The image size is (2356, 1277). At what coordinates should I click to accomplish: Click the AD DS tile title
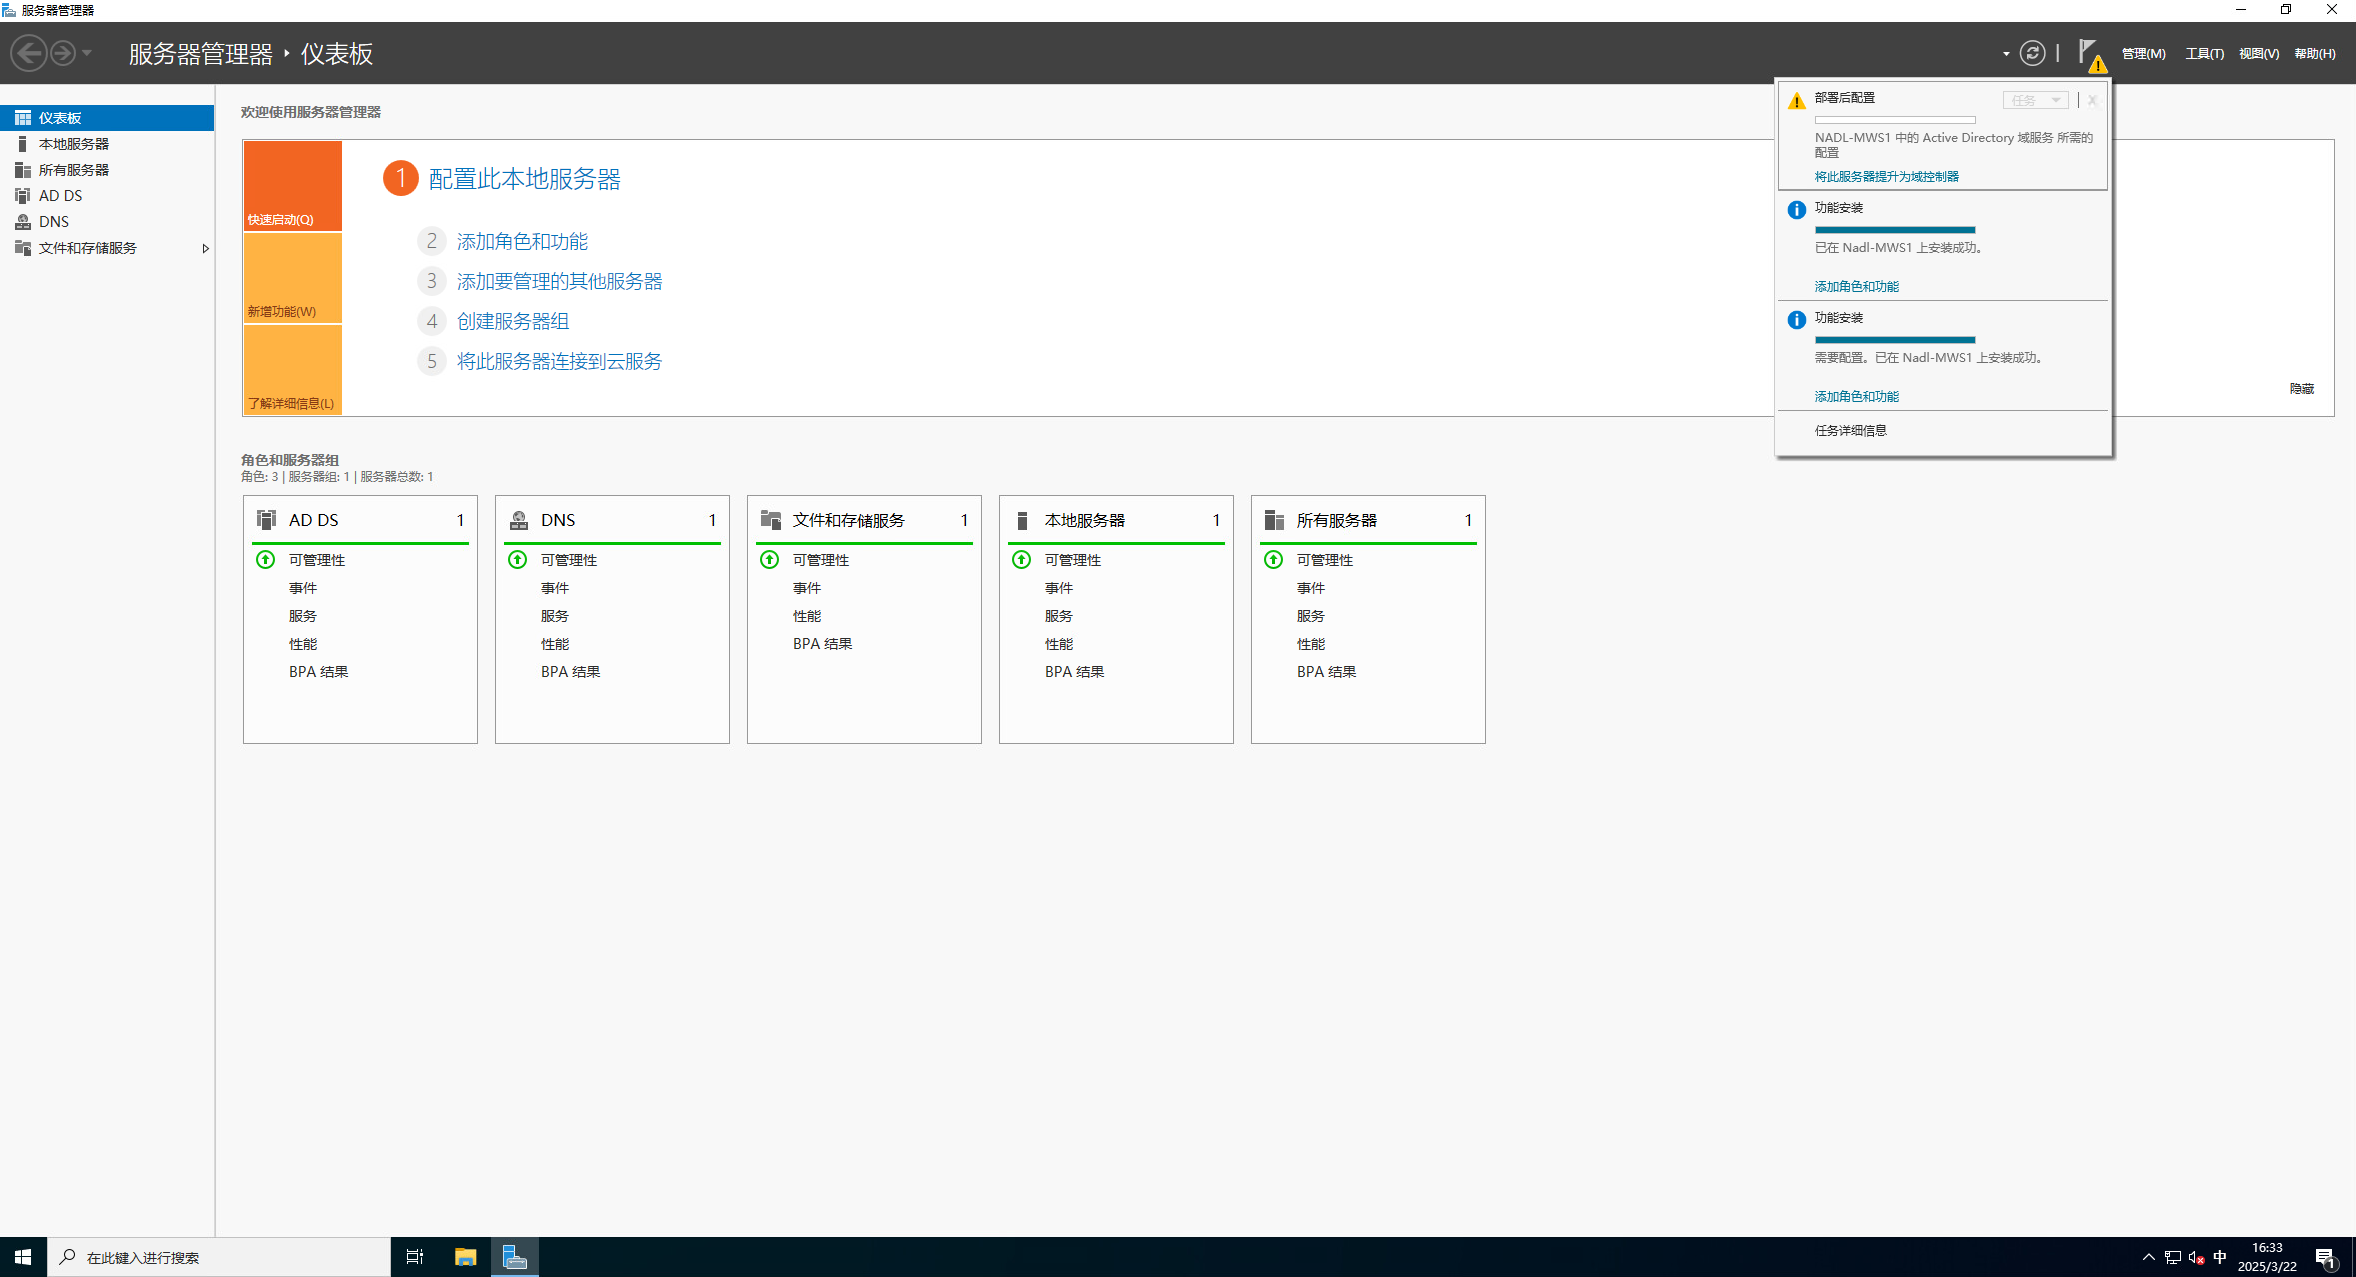point(314,520)
